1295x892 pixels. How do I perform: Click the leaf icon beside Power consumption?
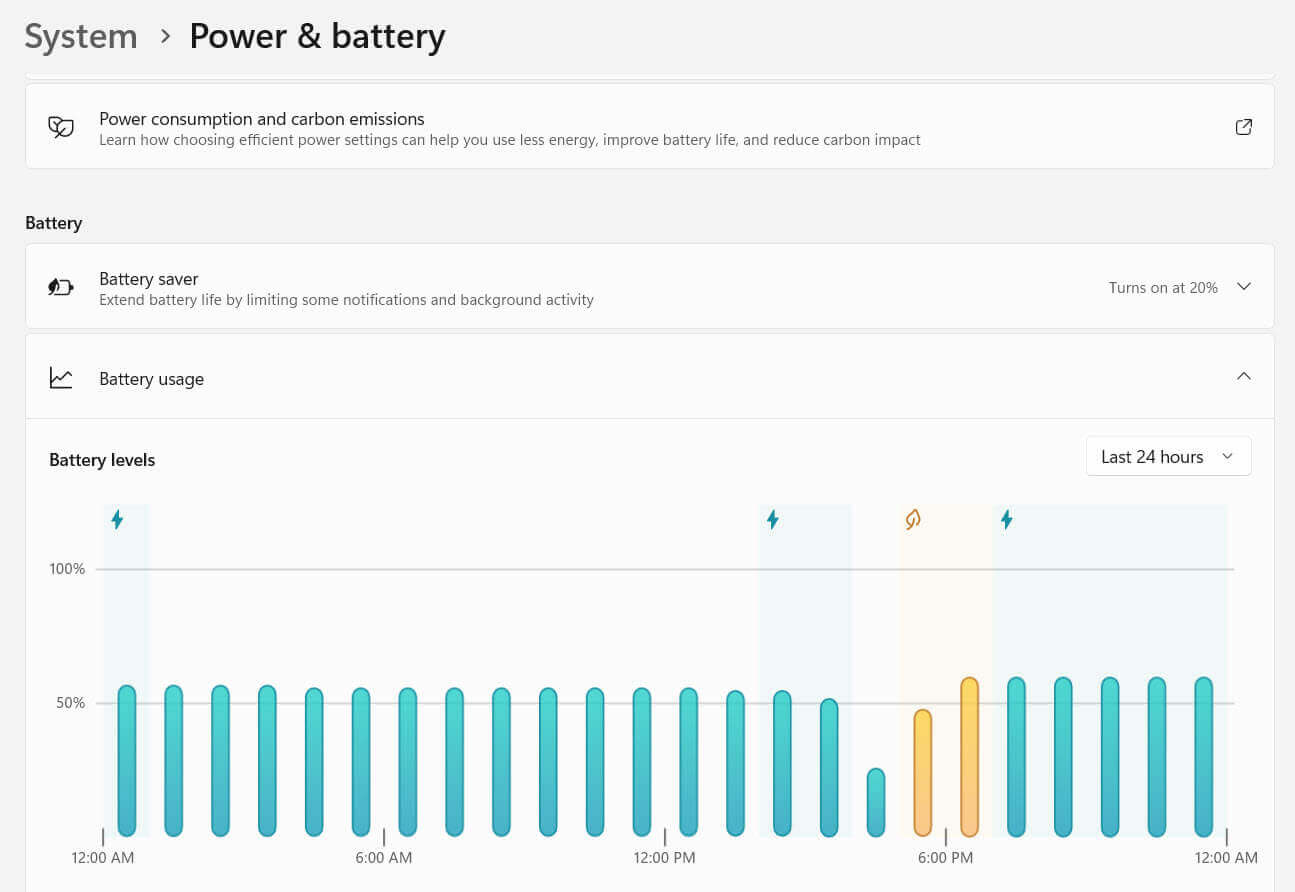click(x=61, y=127)
